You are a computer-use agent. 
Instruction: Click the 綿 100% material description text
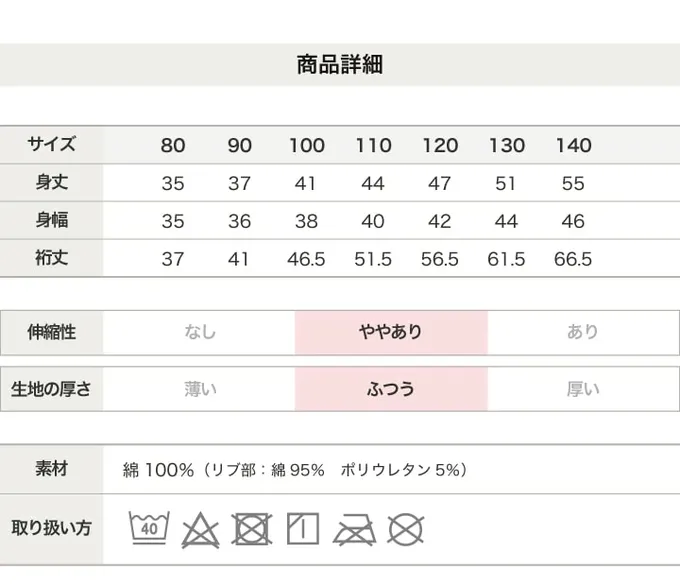click(x=295, y=470)
